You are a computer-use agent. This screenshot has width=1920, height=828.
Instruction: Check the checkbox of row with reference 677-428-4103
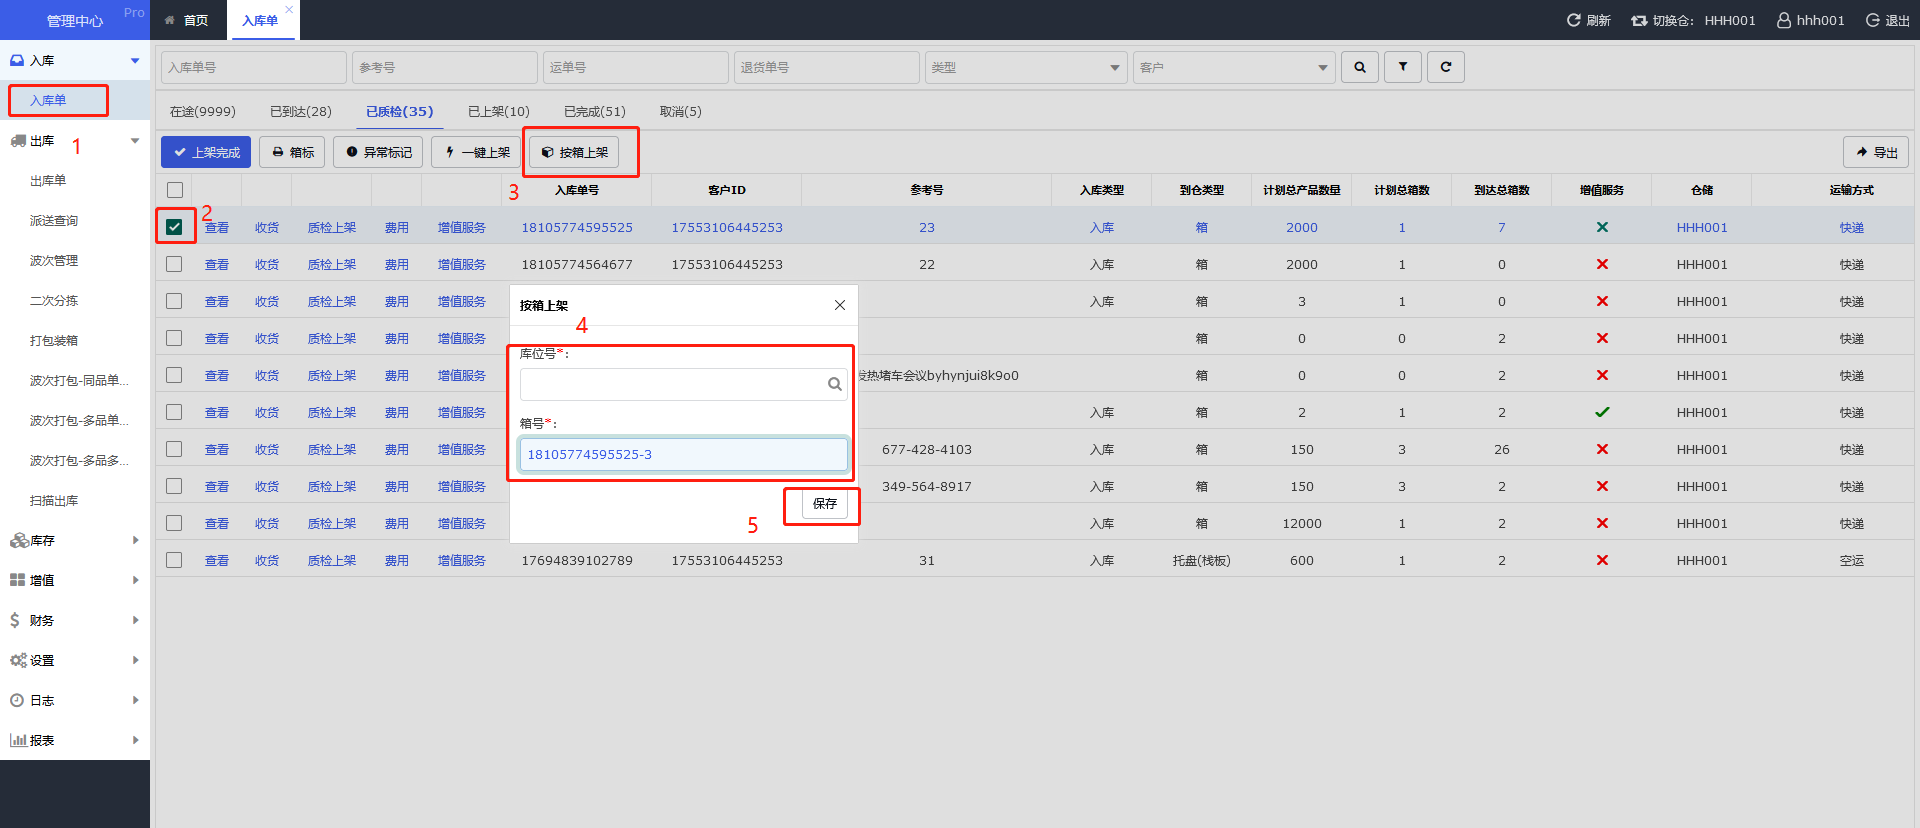pyautogui.click(x=174, y=449)
